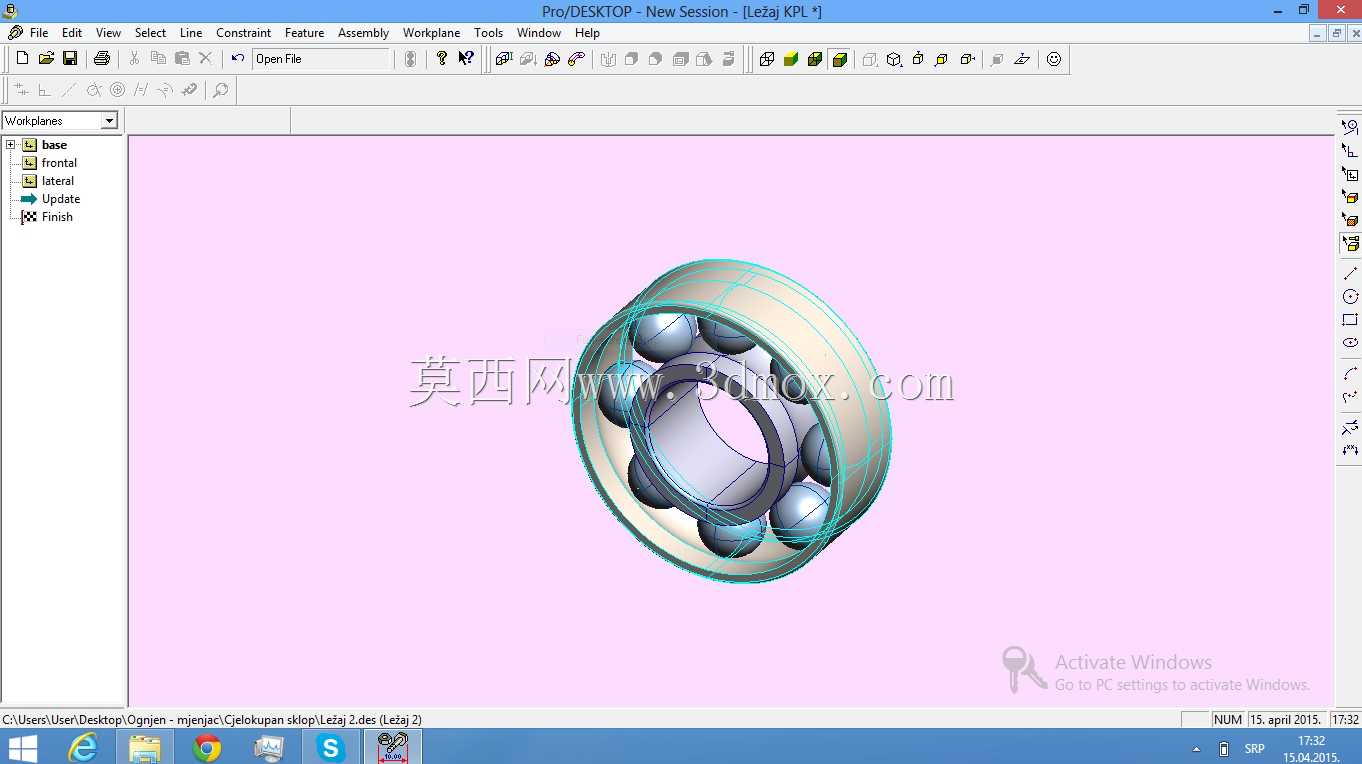This screenshot has width=1362, height=764.
Task: Click the Open File command field
Action: pos(321,59)
